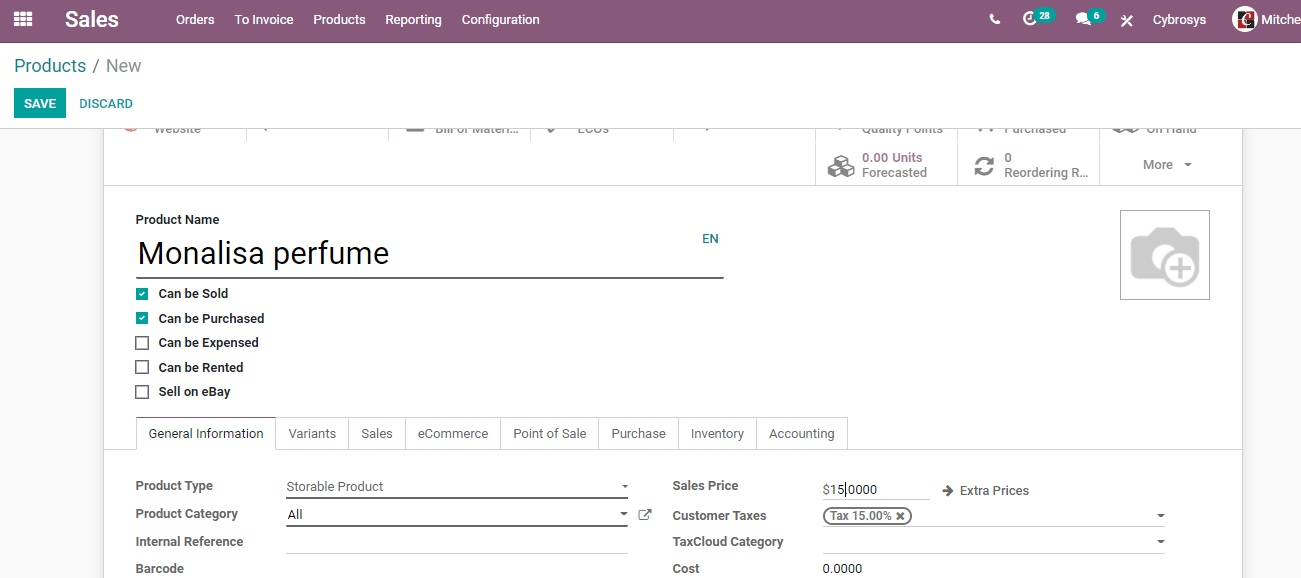Viewport: 1301px width, 578px height.
Task: Click the phone call icon in the top bar
Action: 994,19
